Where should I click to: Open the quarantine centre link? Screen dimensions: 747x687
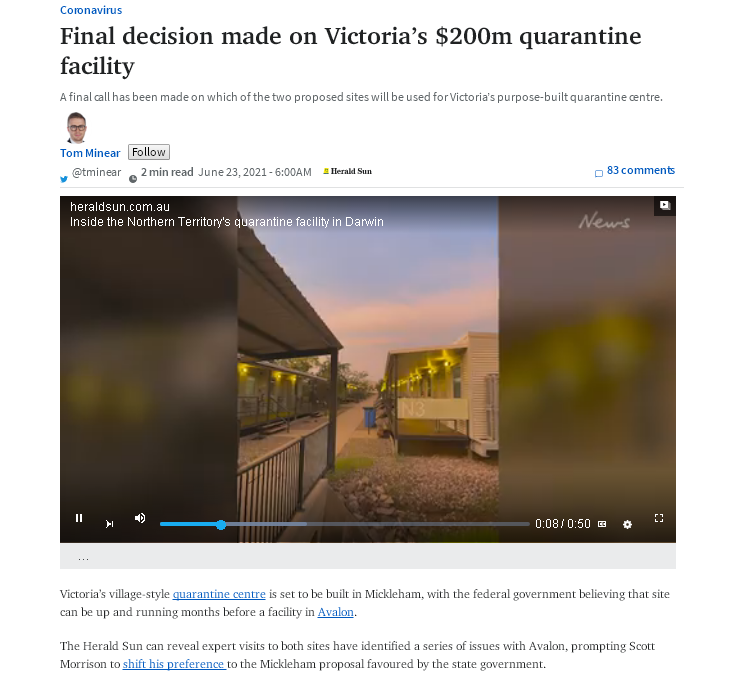click(x=219, y=594)
